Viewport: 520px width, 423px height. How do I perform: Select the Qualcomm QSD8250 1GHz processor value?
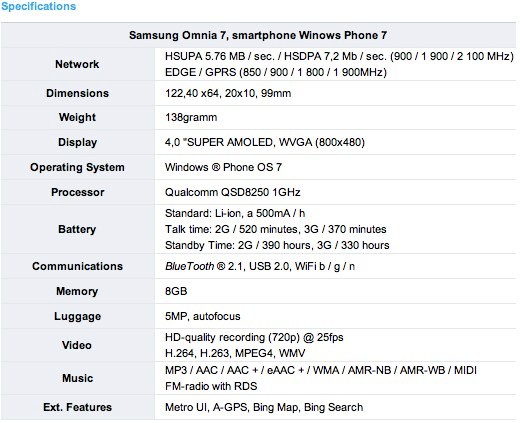point(233,192)
